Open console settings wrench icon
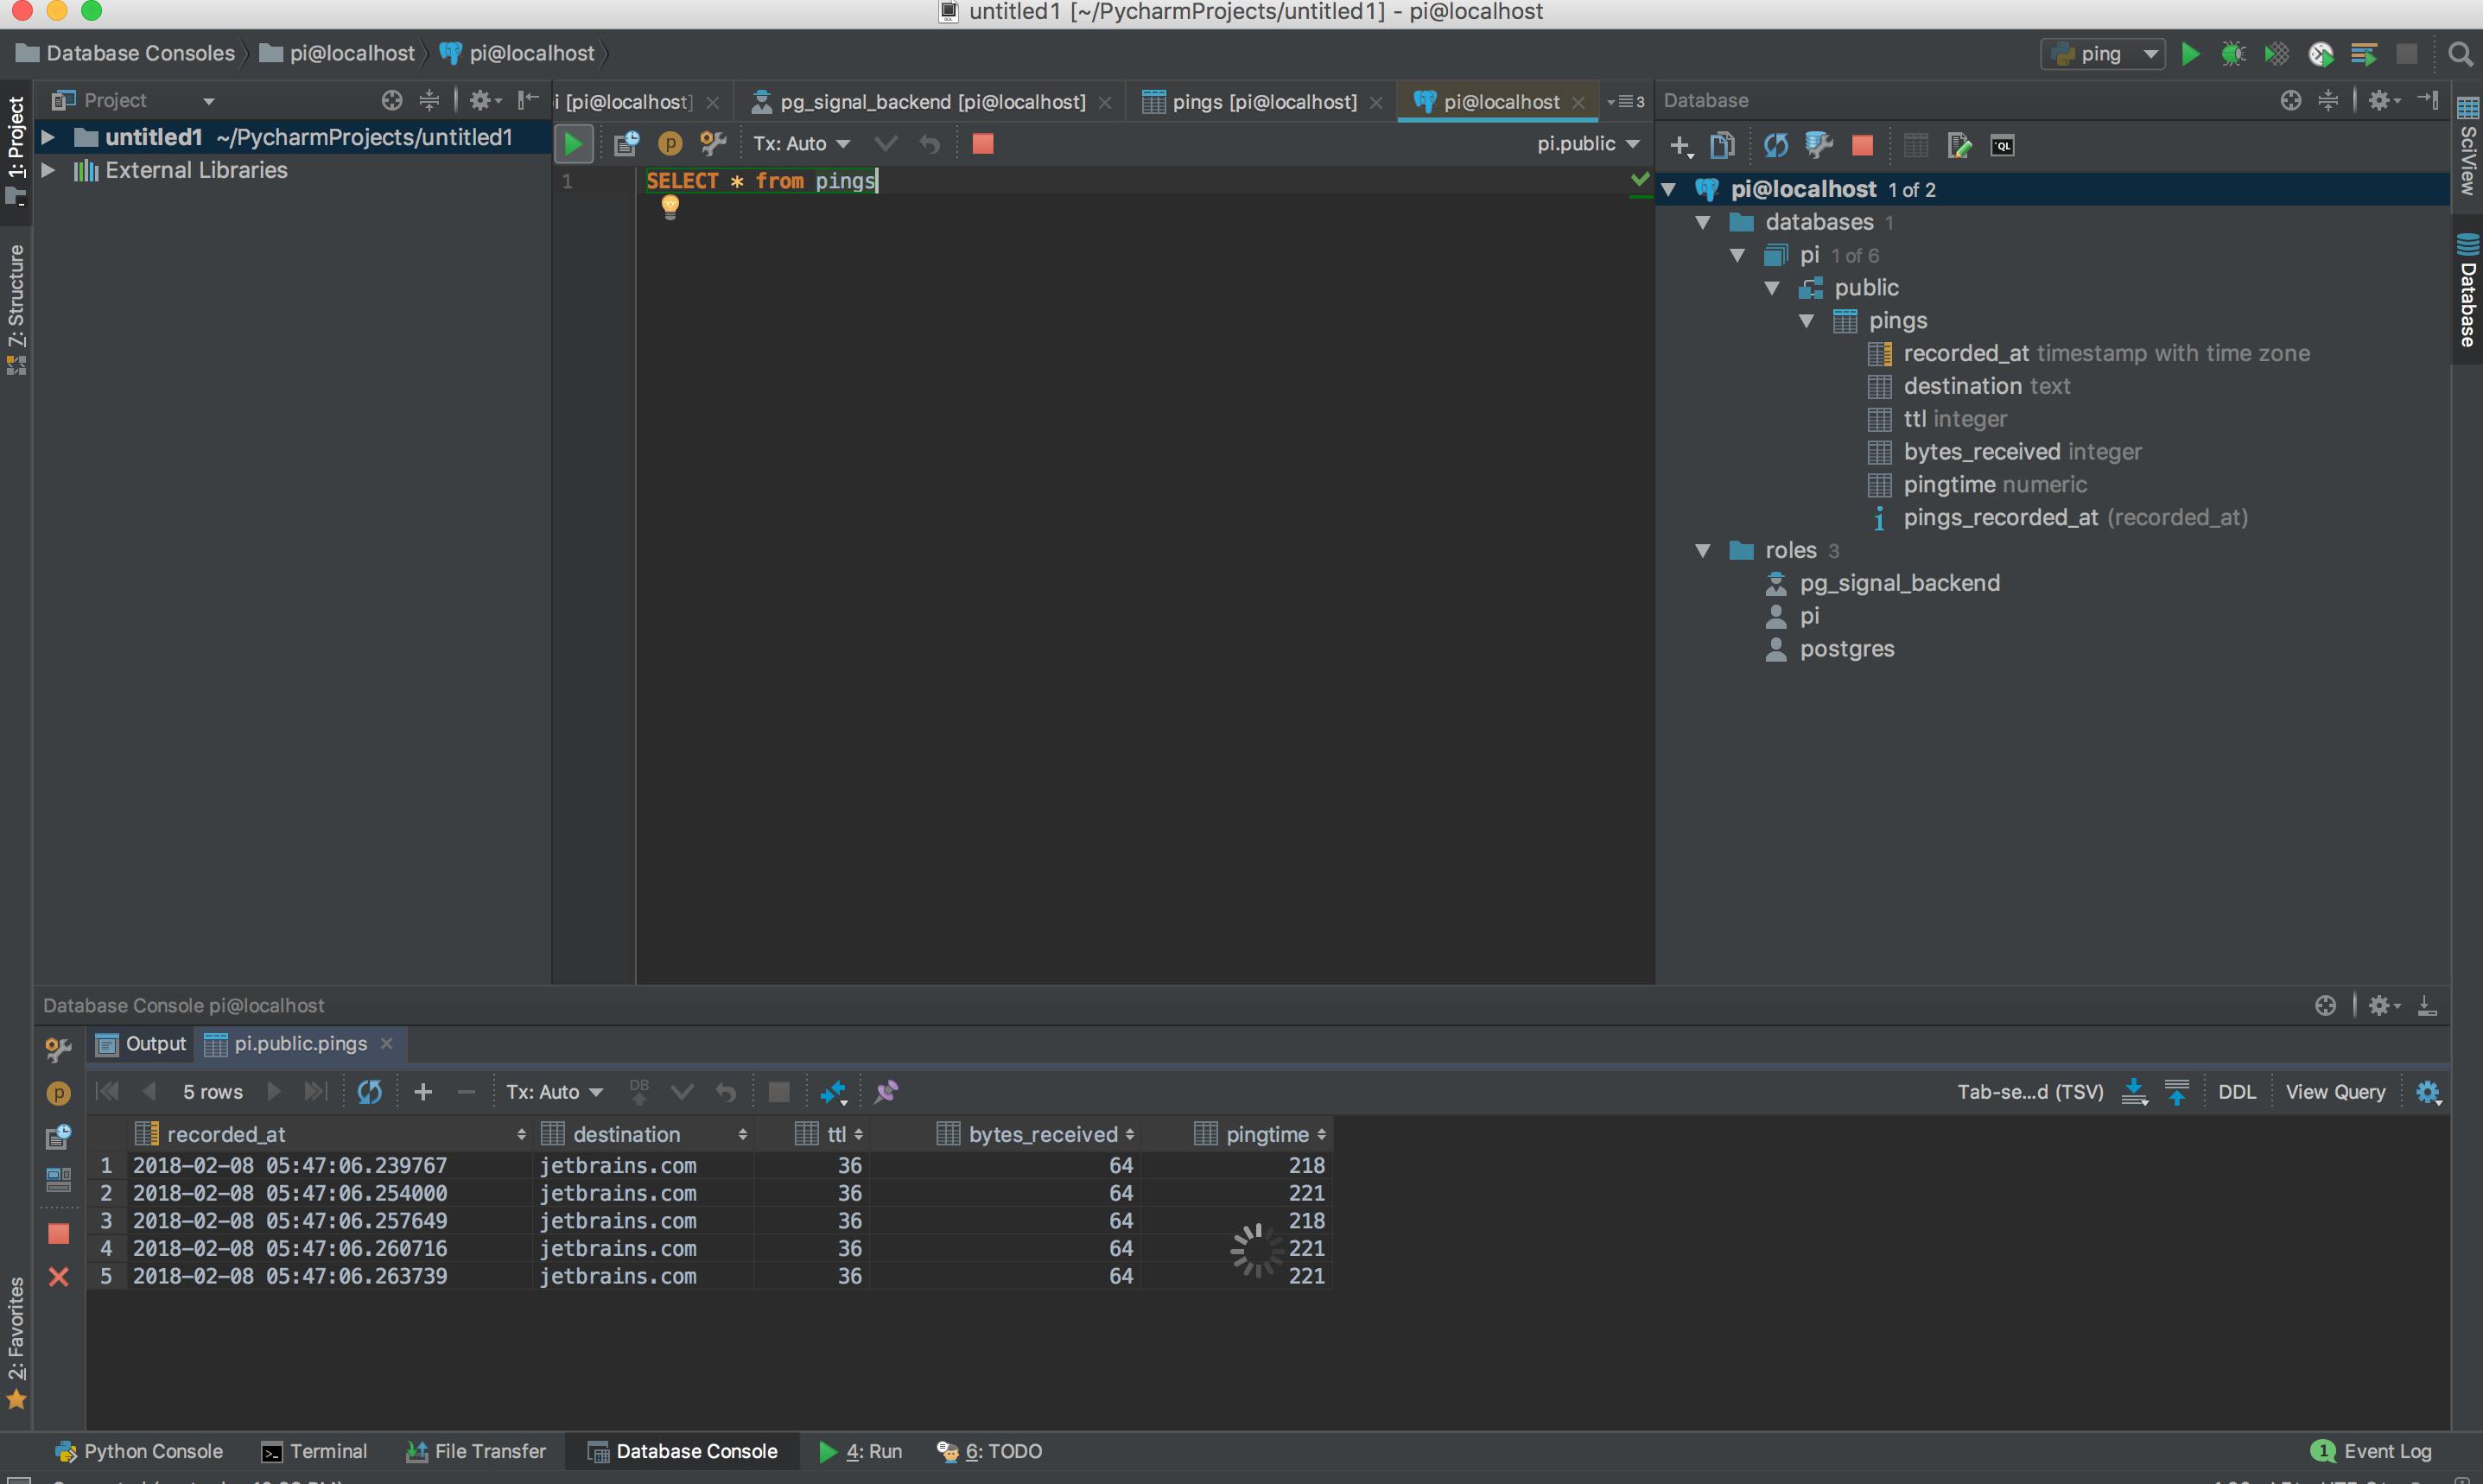The height and width of the screenshot is (1484, 2483). 713,144
